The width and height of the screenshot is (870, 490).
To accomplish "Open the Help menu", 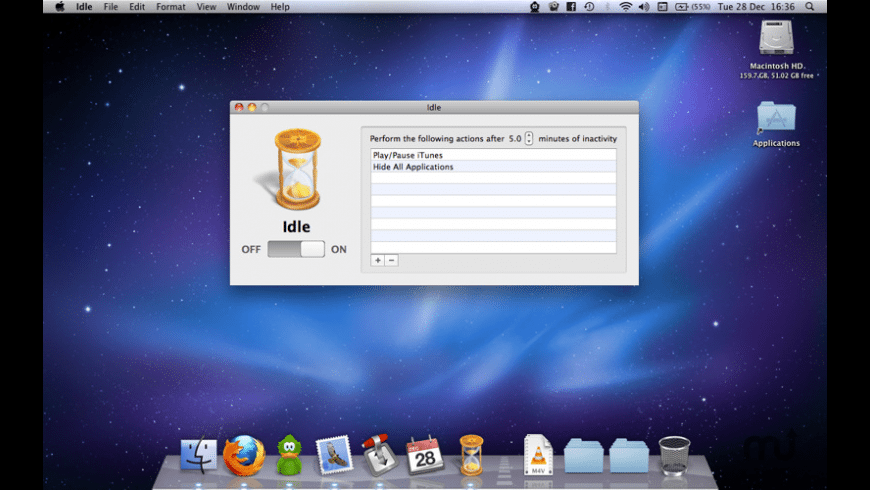I will (x=280, y=7).
